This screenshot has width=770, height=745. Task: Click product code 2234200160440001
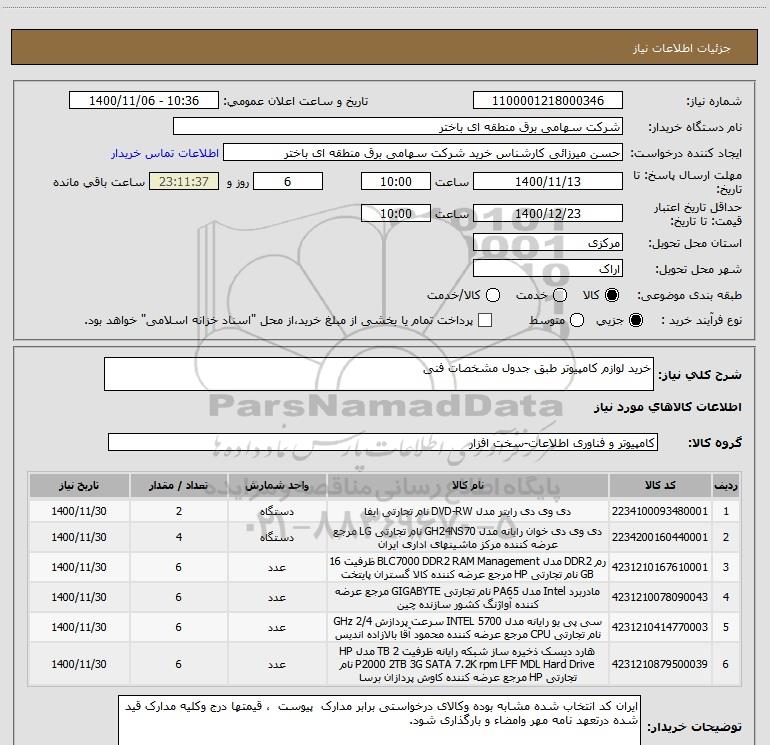tap(660, 537)
